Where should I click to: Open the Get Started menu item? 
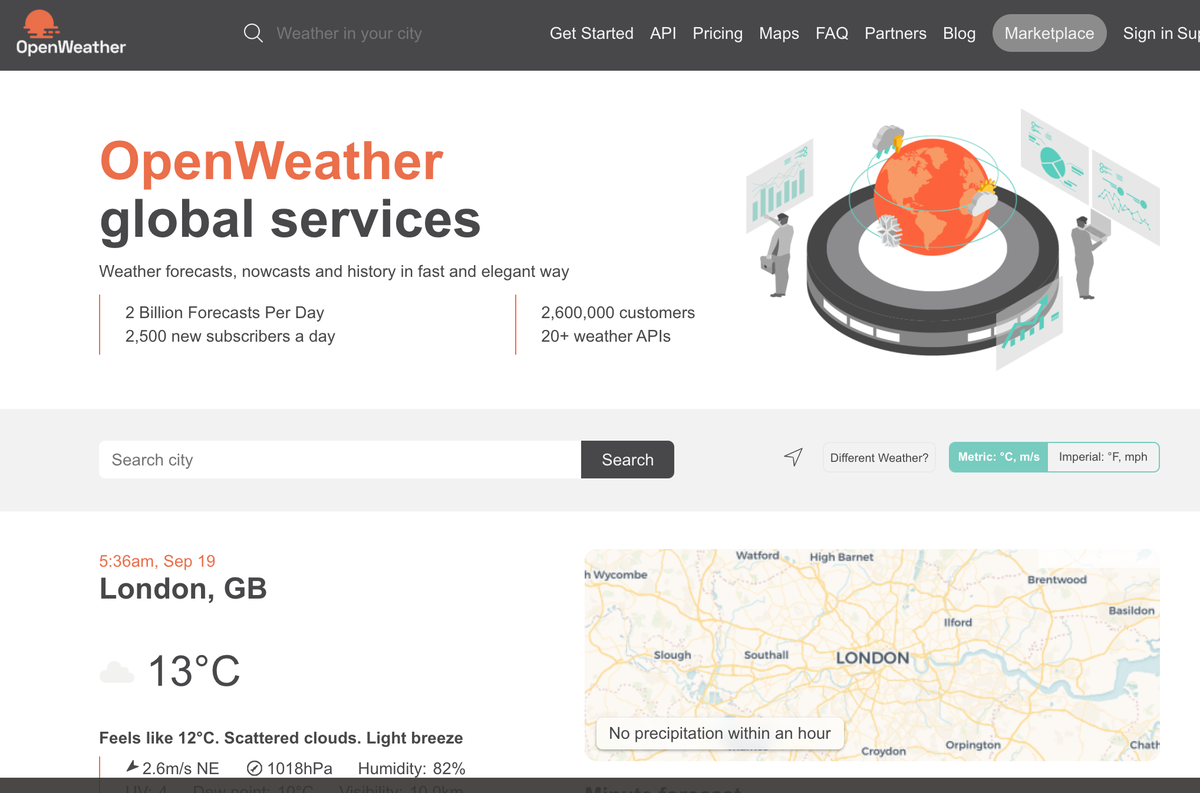592,33
